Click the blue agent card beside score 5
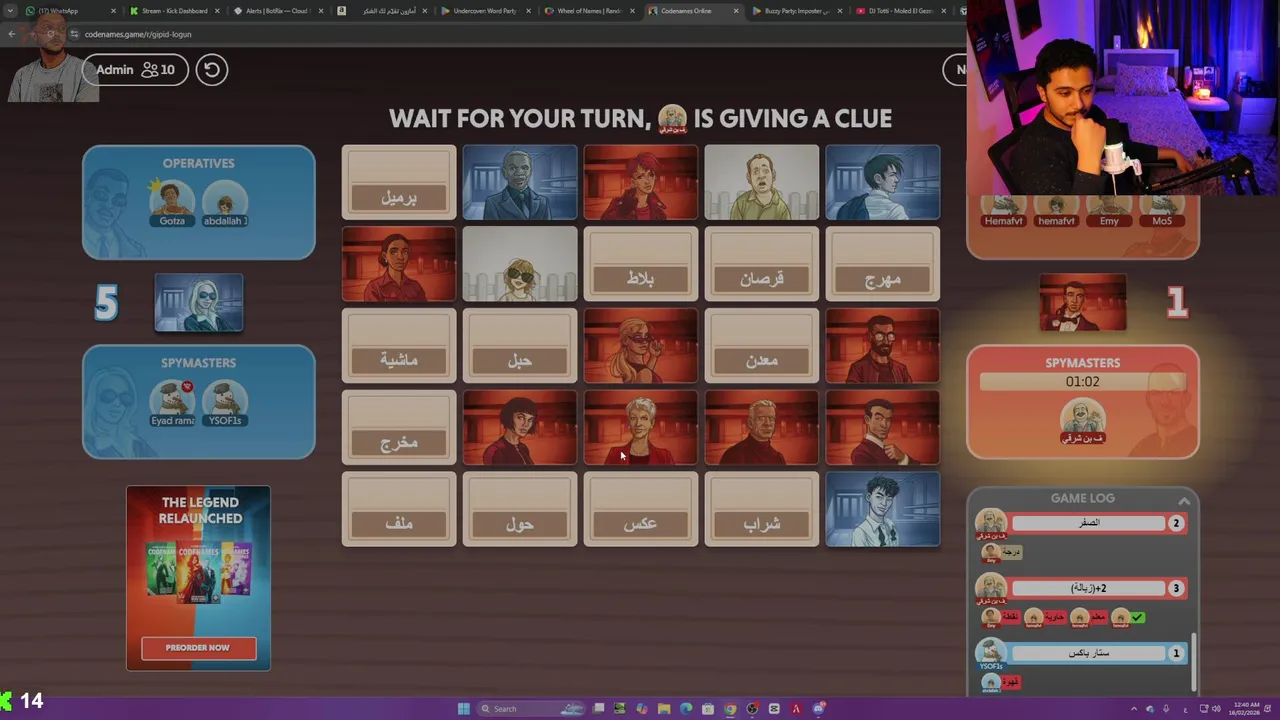The height and width of the screenshot is (720, 1280). tap(199, 302)
